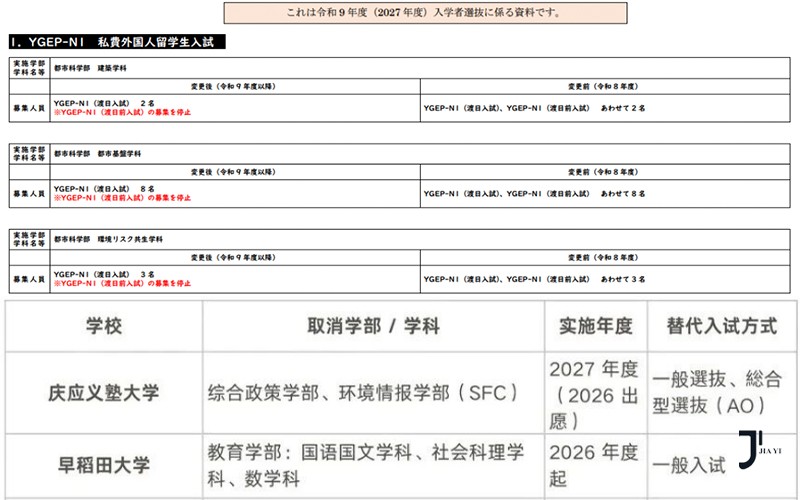
Task: Select the heading 'YGEP-NI 私費外国人留学生入試'
Action: click(x=117, y=42)
